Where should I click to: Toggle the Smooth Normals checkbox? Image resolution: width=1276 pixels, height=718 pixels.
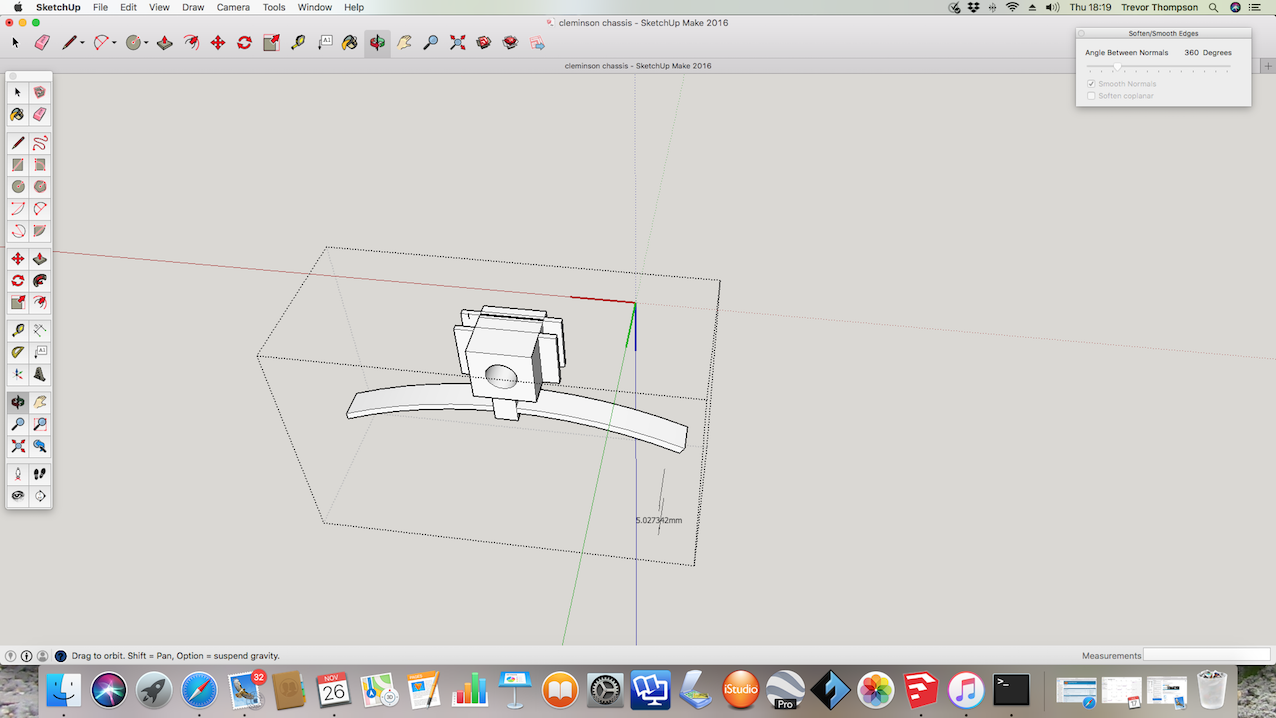click(x=1091, y=84)
